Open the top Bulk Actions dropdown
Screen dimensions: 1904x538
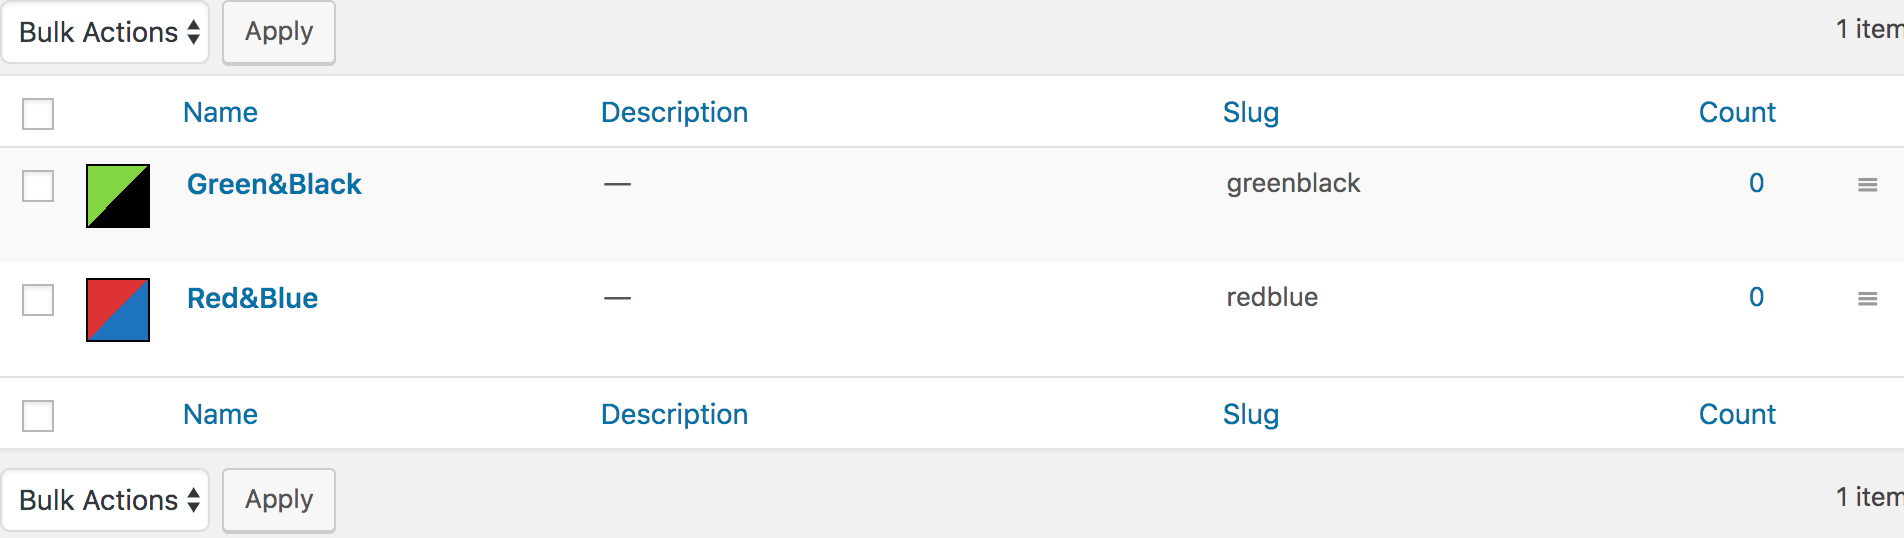[106, 32]
